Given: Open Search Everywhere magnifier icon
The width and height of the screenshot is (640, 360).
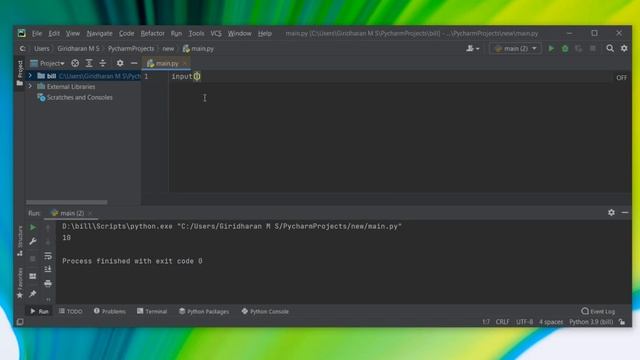Looking at the screenshot, I should coord(610,49).
